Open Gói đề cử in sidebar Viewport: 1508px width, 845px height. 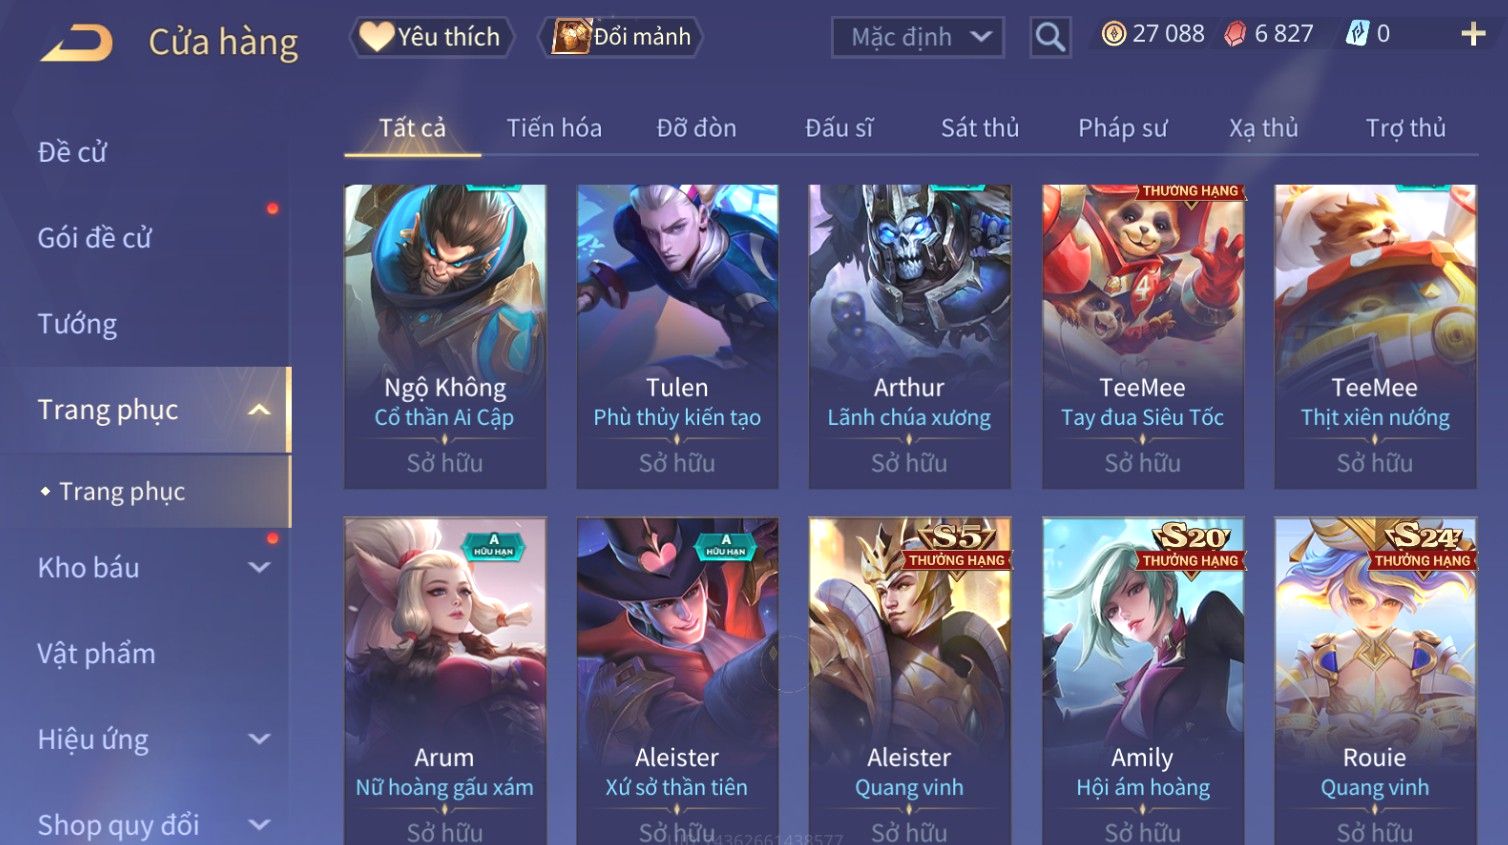(94, 238)
